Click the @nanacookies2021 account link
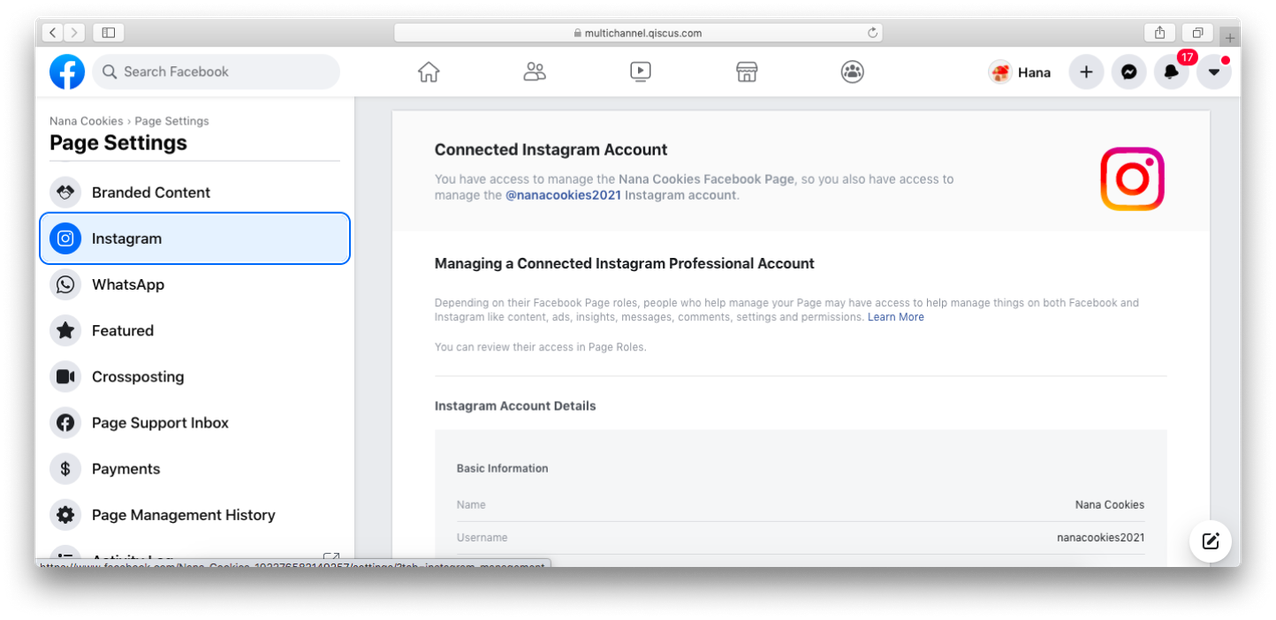 coord(562,196)
